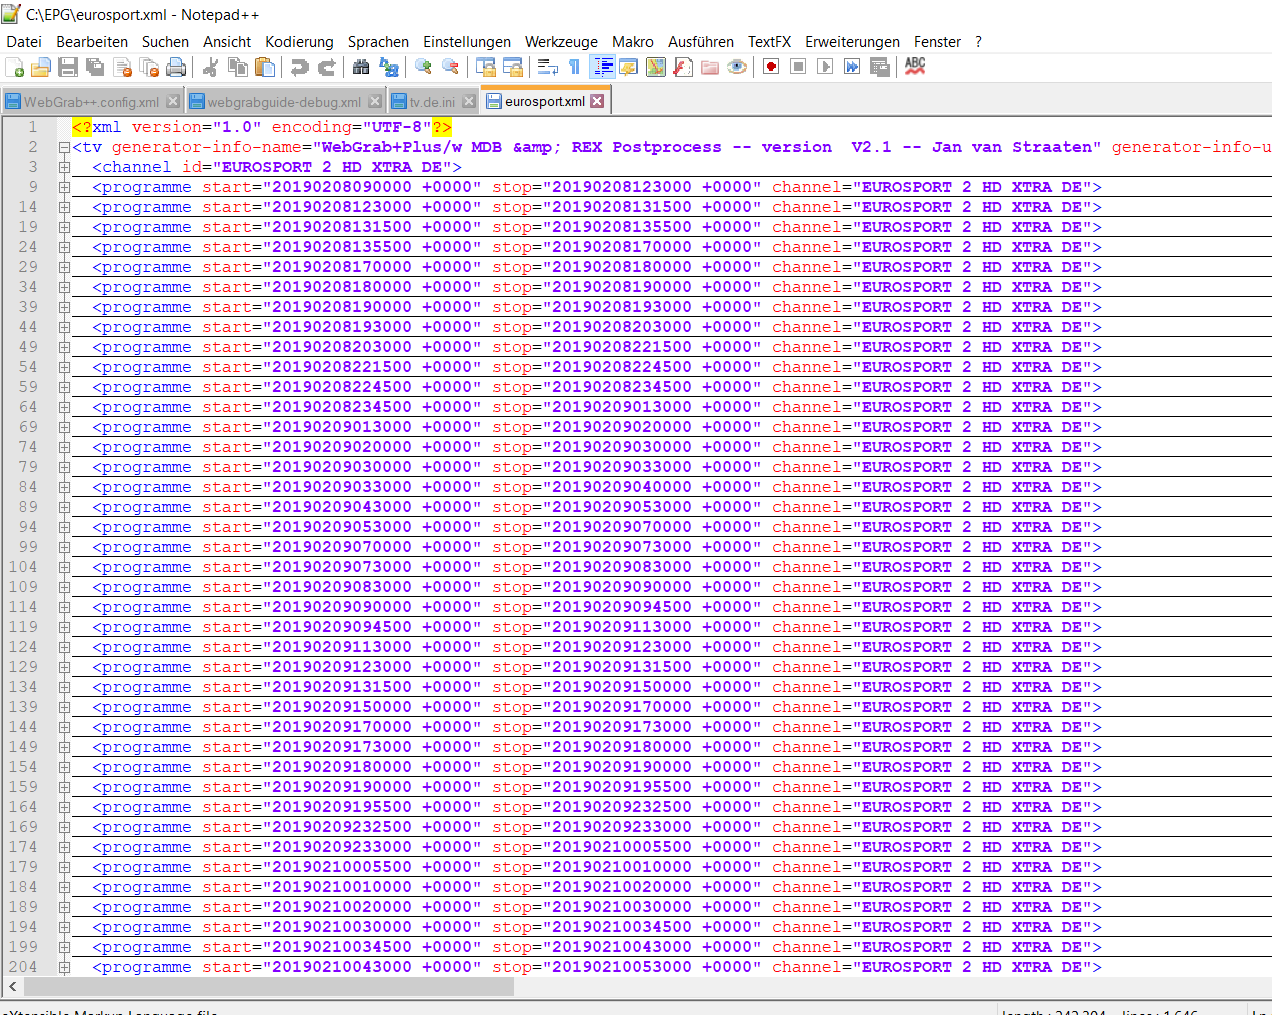Open the Kodierung menu
The width and height of the screenshot is (1272, 1015).
click(x=299, y=42)
